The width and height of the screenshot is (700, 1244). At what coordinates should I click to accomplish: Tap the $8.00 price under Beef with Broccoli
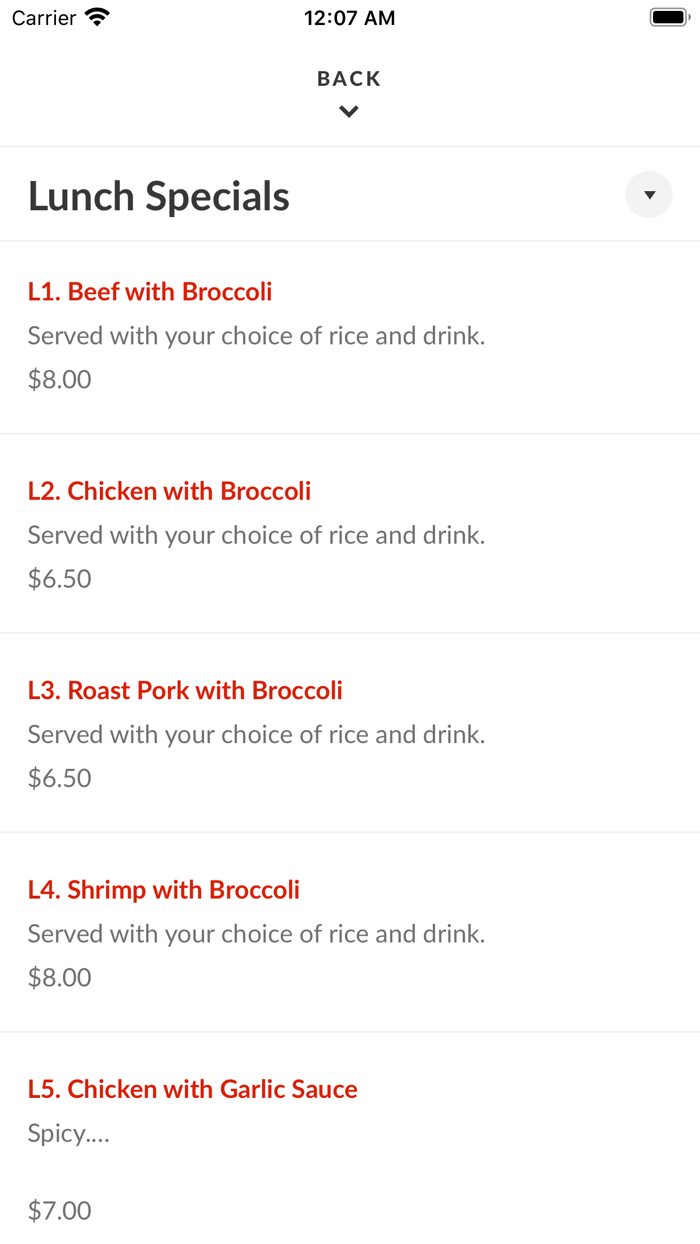click(x=60, y=380)
